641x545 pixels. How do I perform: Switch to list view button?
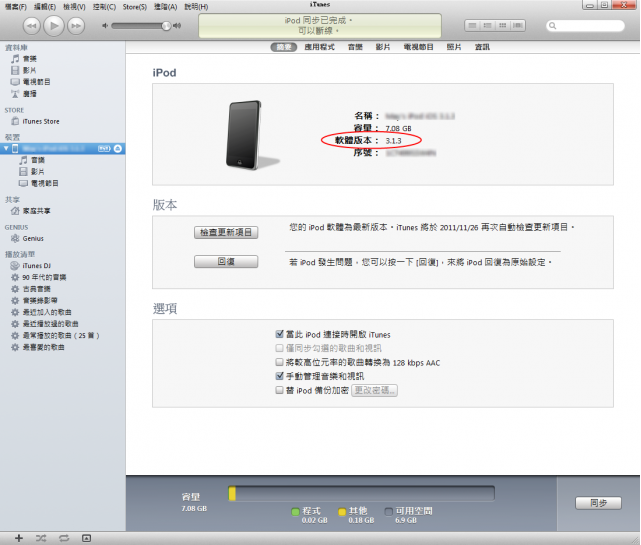coord(472,25)
